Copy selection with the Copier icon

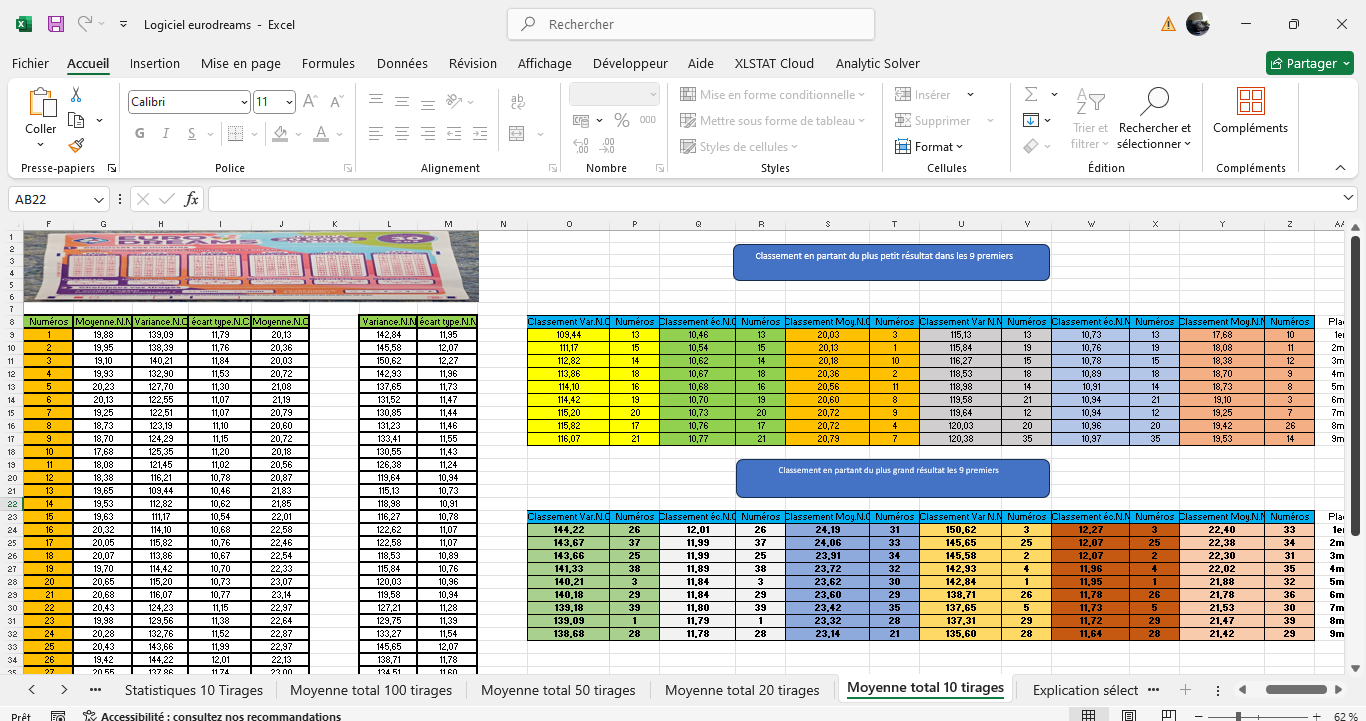point(76,120)
